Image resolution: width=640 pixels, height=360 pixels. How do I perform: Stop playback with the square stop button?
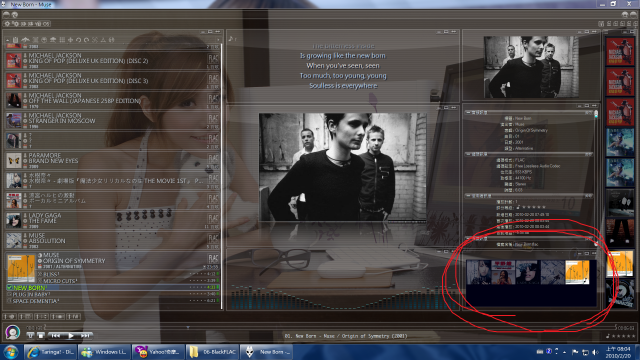pyautogui.click(x=40, y=336)
